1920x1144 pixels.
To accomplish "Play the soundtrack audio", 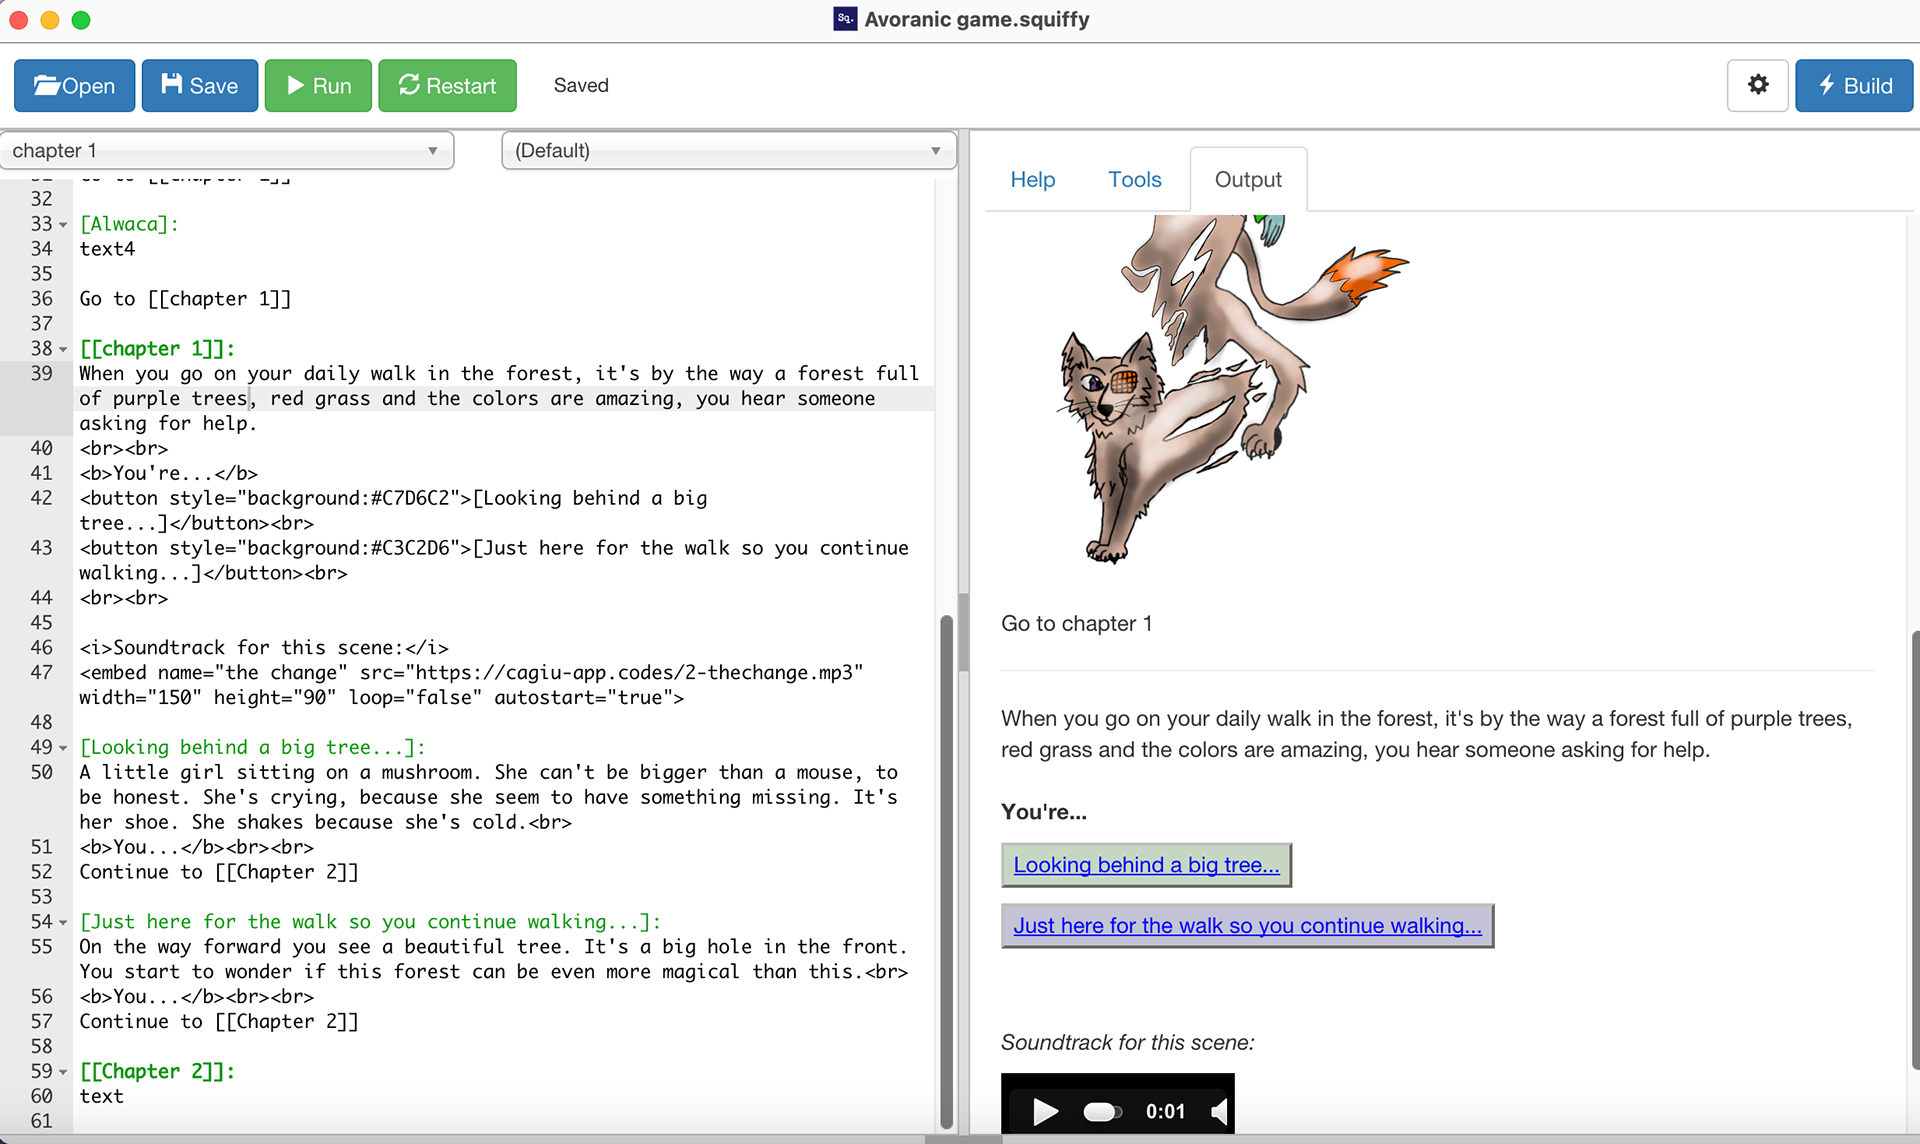I will tap(1044, 1111).
